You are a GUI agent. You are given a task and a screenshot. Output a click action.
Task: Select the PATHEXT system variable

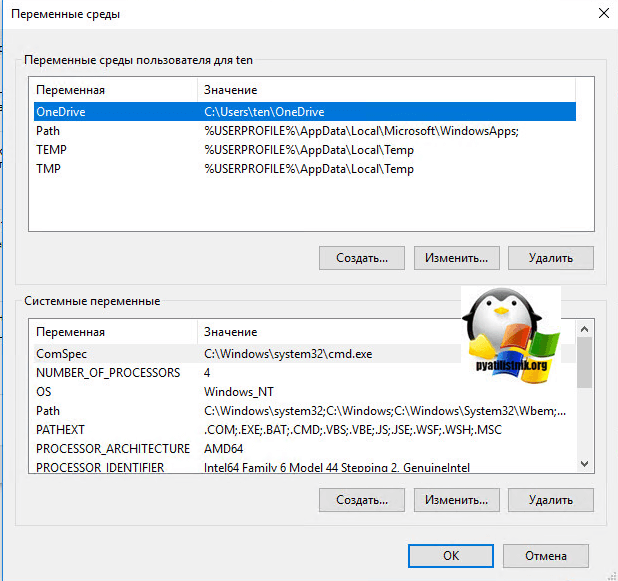(305, 430)
